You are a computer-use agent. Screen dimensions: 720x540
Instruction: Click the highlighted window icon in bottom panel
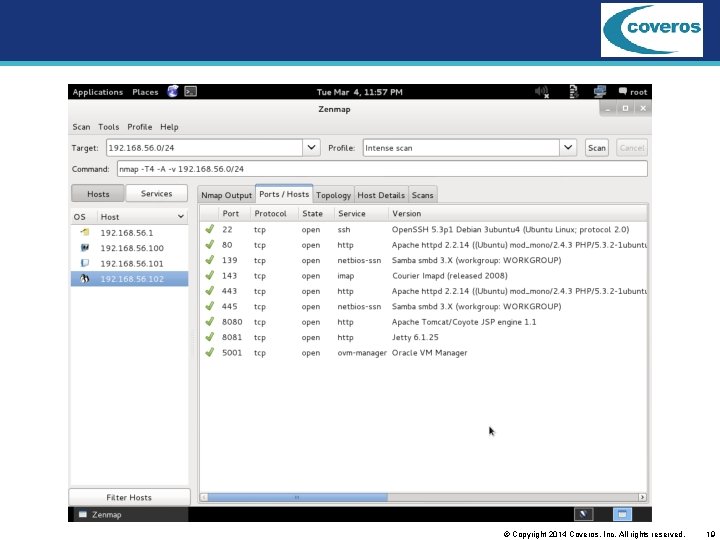tap(622, 514)
